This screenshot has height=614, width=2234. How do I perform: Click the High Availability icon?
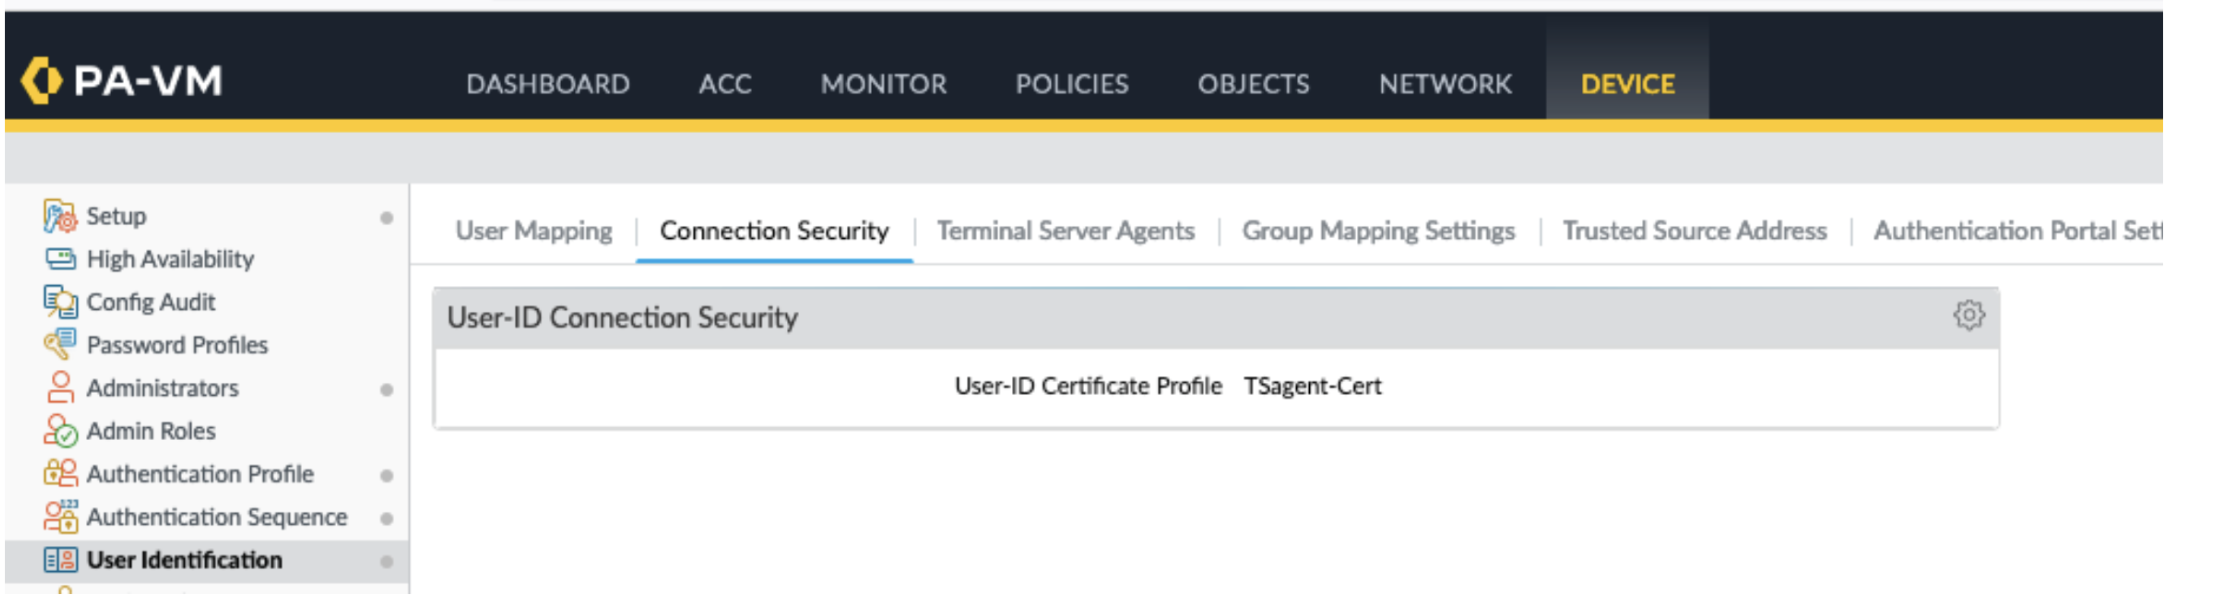pyautogui.click(x=60, y=259)
